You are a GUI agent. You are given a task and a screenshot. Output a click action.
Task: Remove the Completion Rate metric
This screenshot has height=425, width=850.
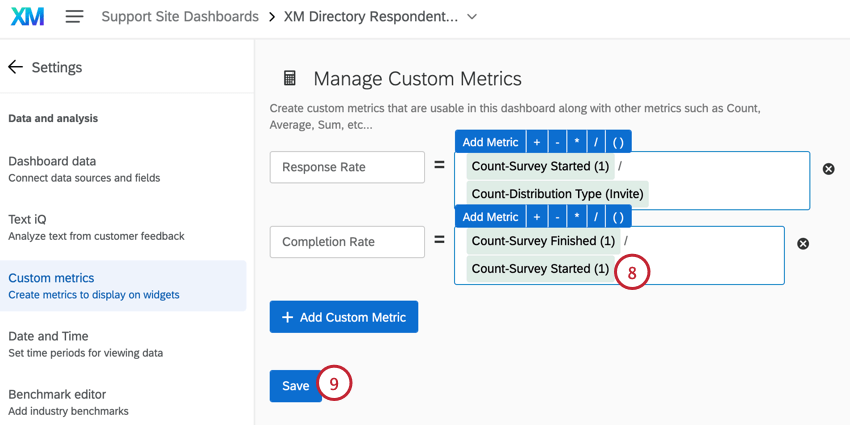click(x=803, y=244)
